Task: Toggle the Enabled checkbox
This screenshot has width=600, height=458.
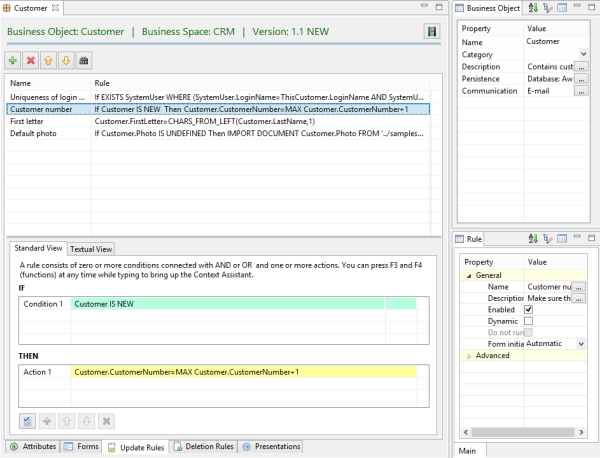Action: point(528,310)
